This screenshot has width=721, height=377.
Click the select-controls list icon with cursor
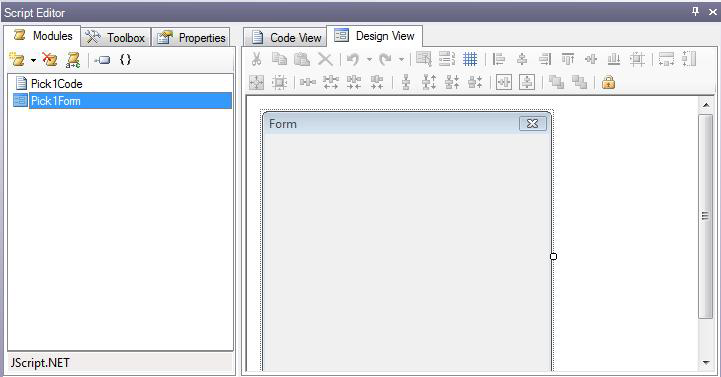(x=423, y=59)
